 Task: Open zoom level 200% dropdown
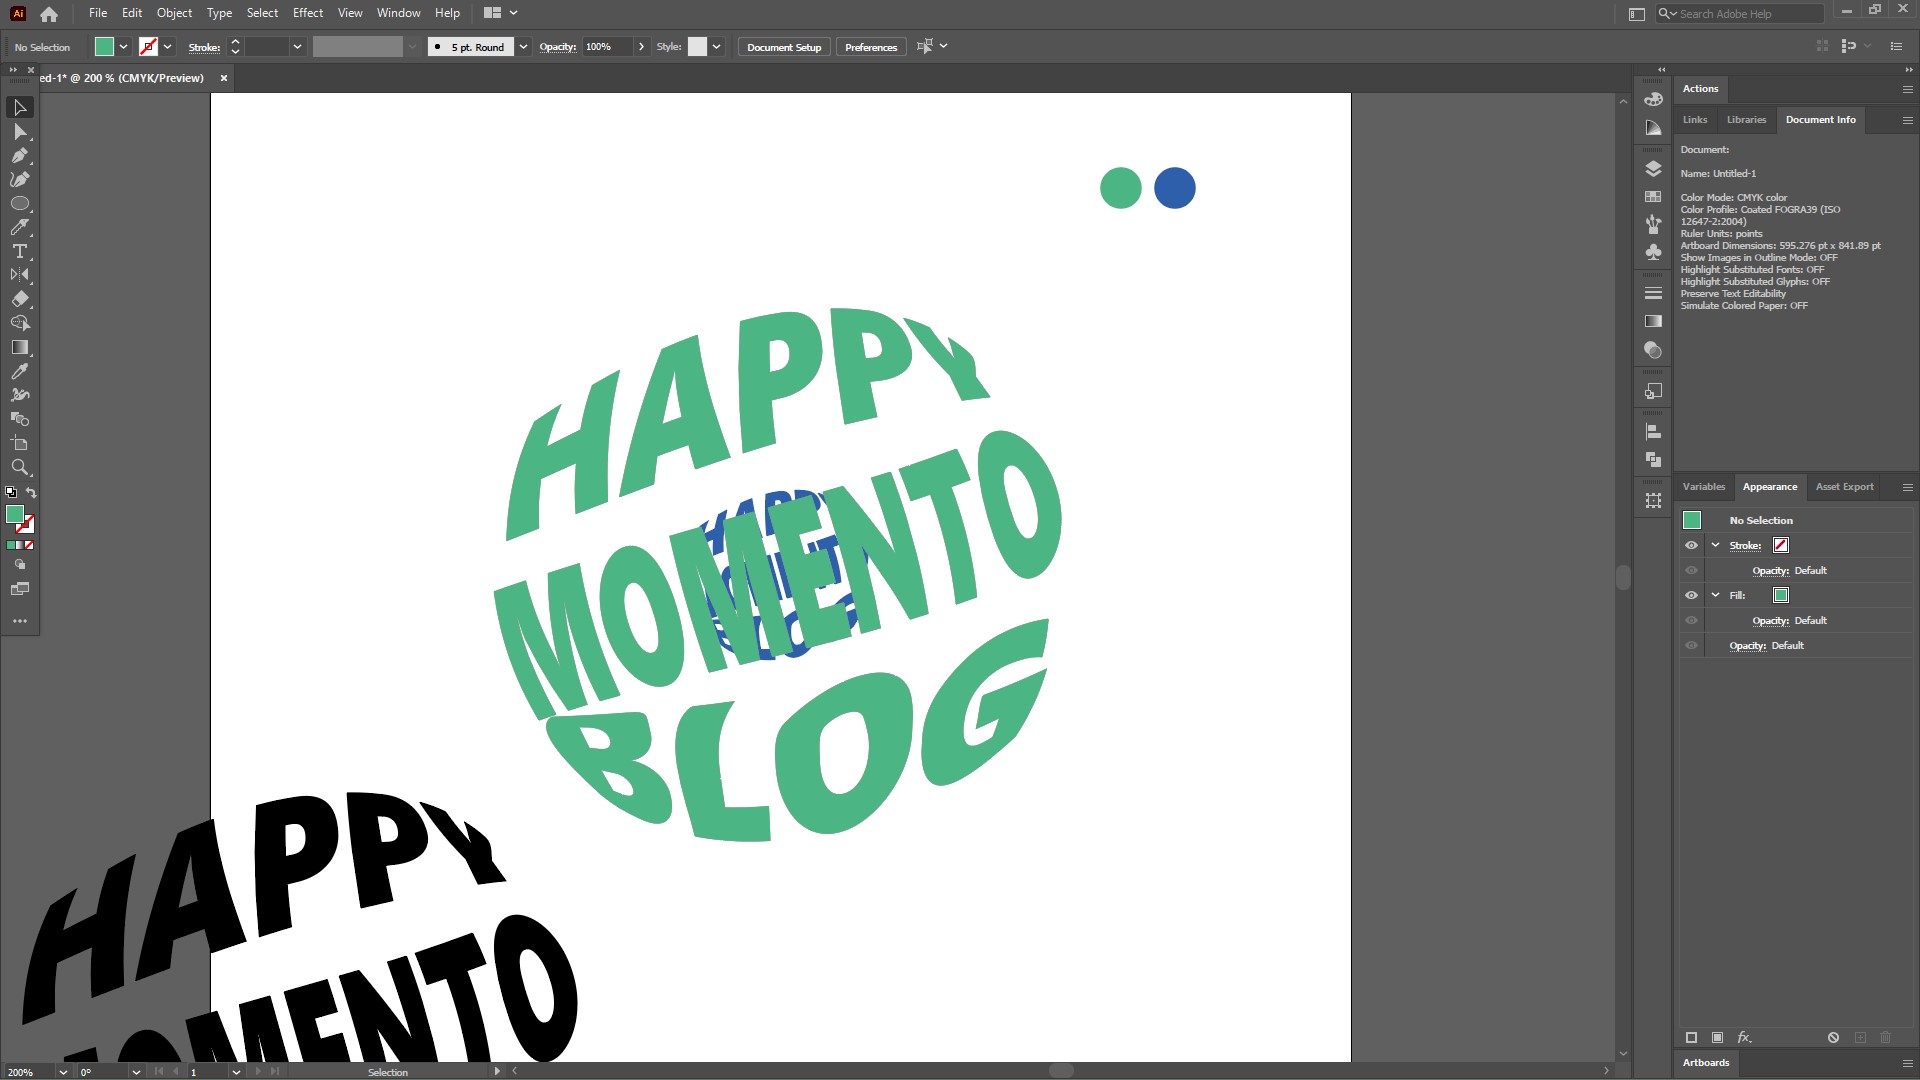[x=63, y=1072]
